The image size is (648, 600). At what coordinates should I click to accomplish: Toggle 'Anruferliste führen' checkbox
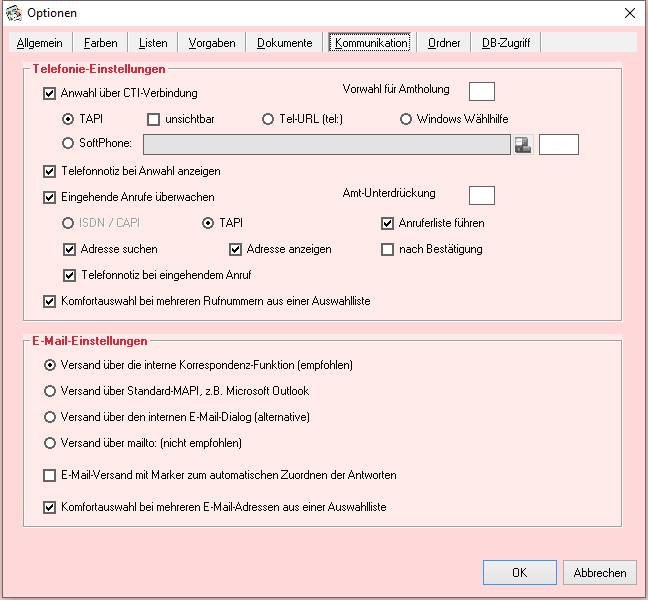388,223
